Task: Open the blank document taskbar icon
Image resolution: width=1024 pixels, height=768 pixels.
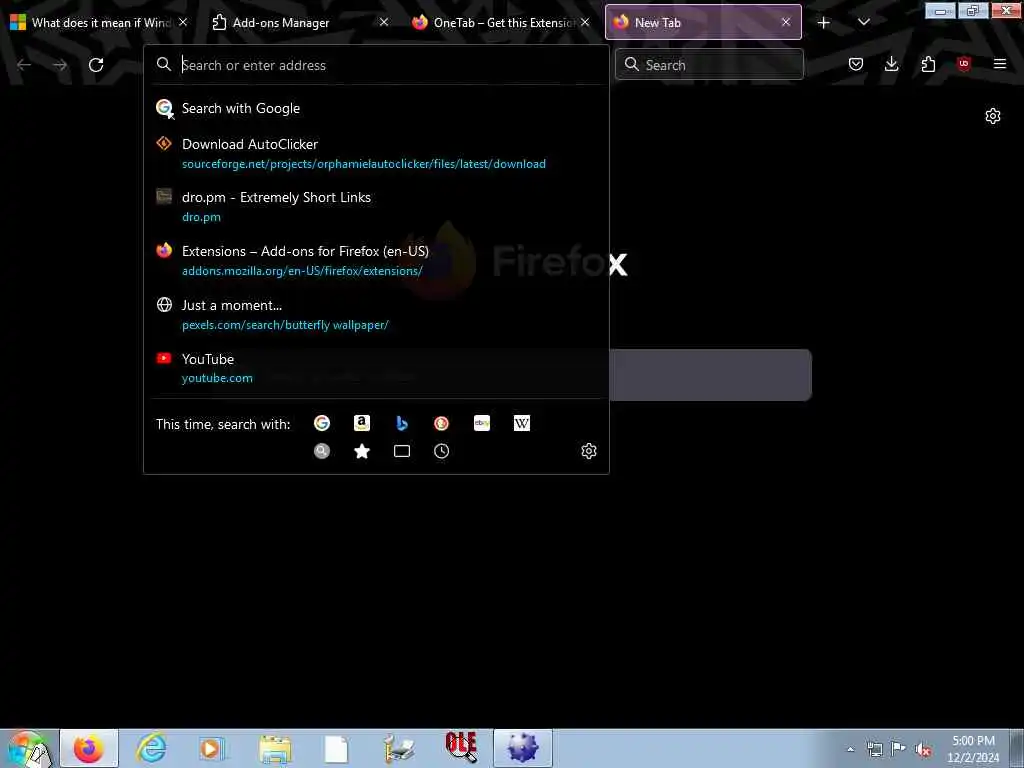Action: click(x=336, y=749)
